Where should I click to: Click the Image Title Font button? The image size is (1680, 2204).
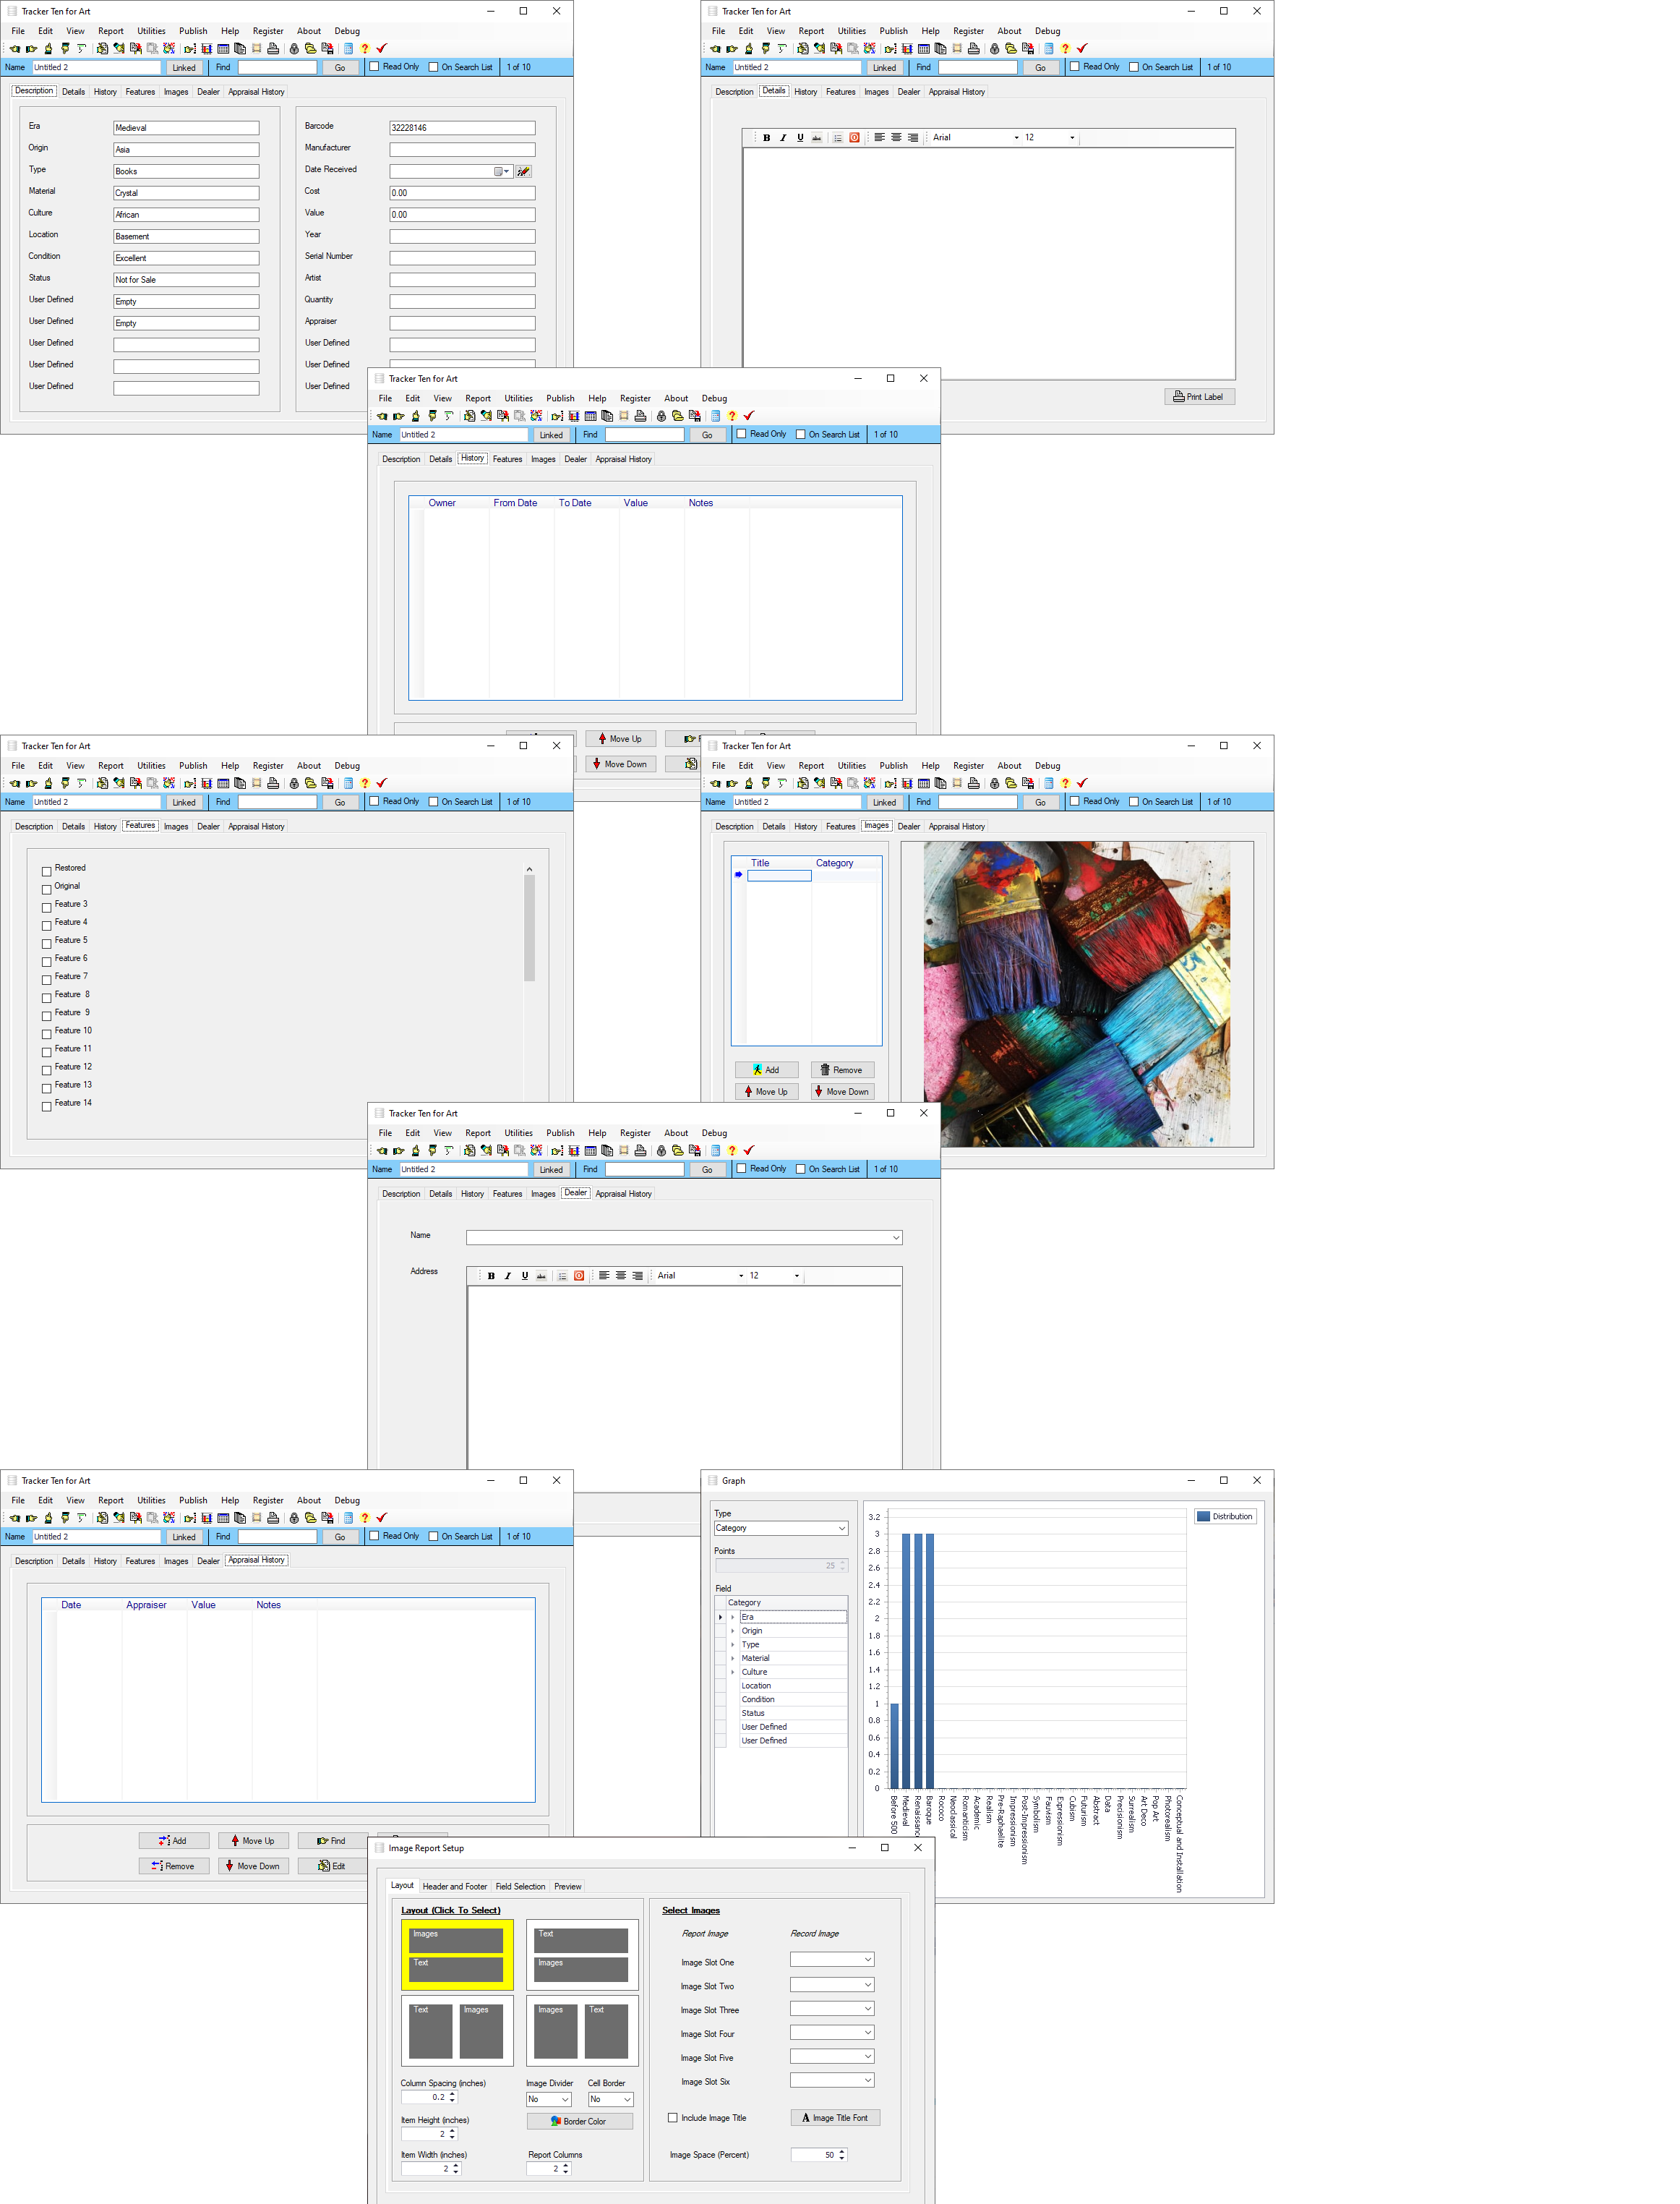tap(835, 2117)
